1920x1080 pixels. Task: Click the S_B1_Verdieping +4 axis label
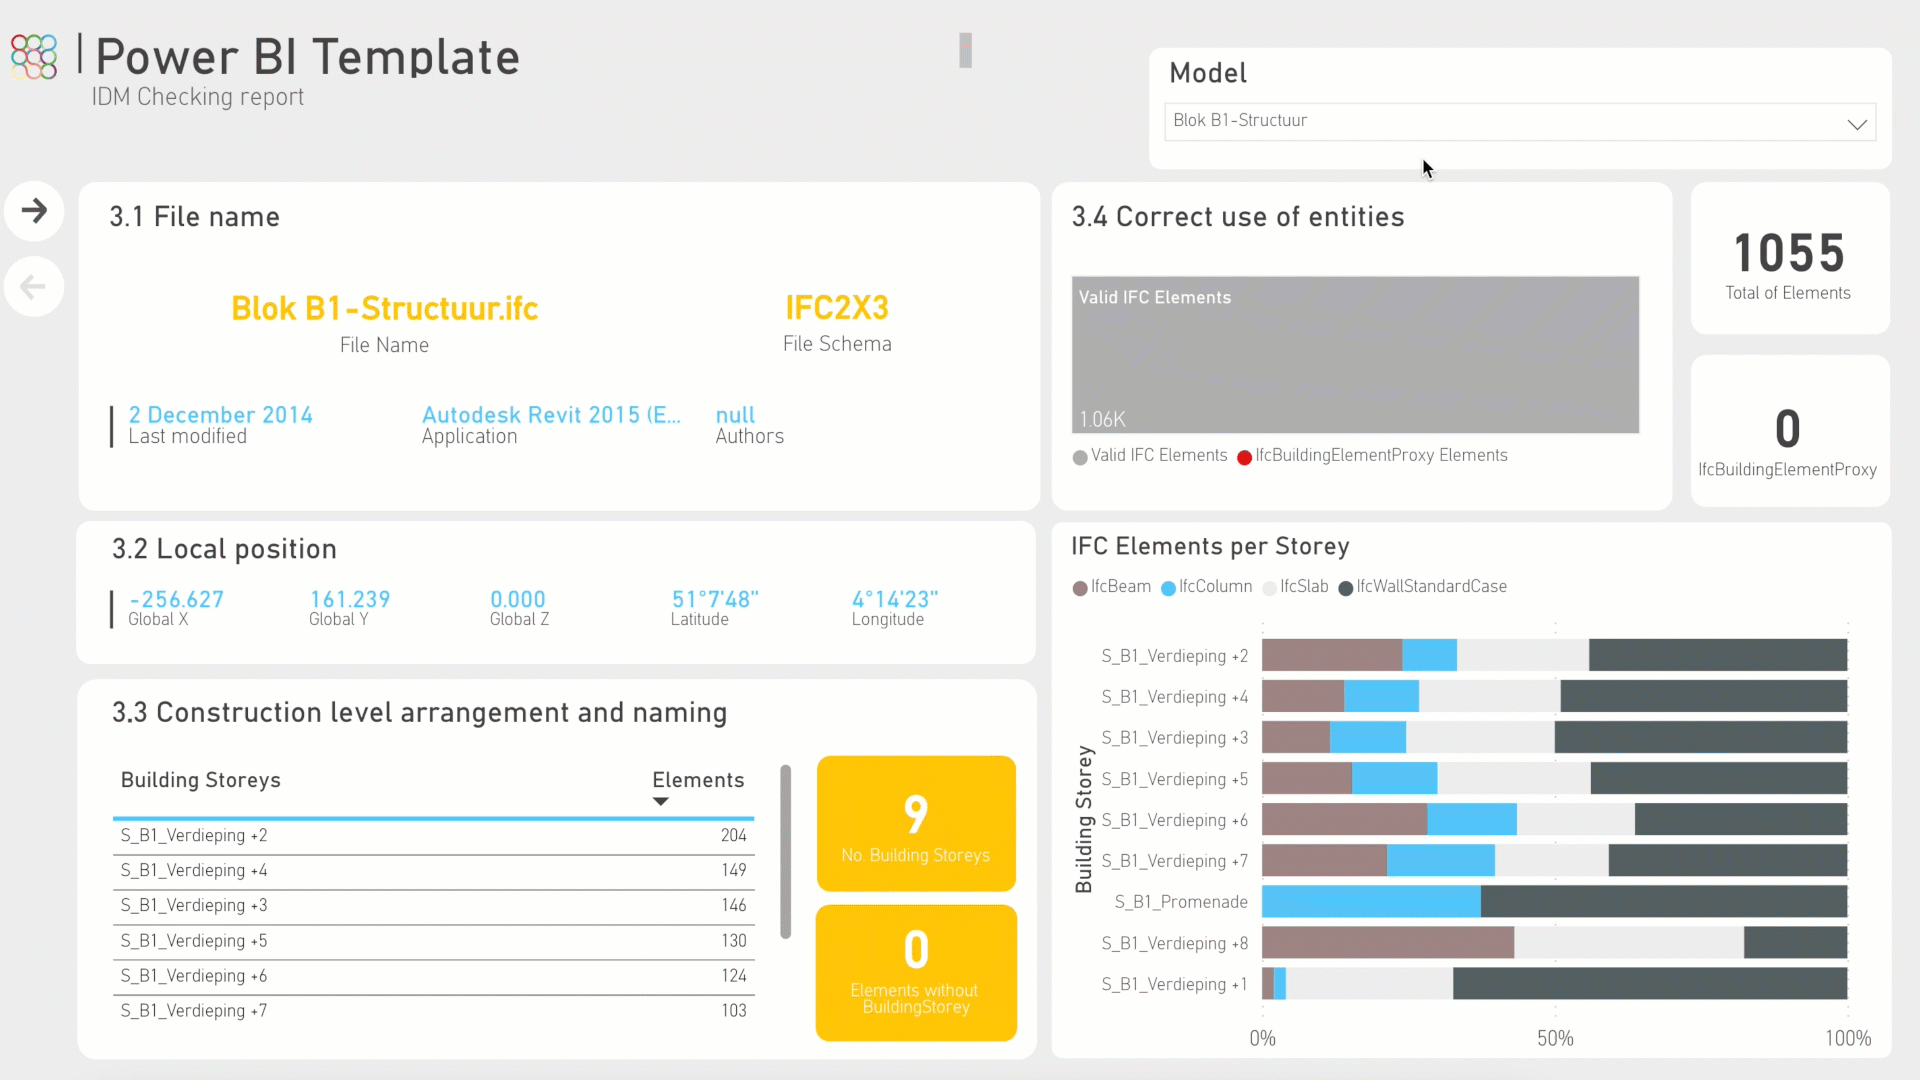click(x=1175, y=697)
